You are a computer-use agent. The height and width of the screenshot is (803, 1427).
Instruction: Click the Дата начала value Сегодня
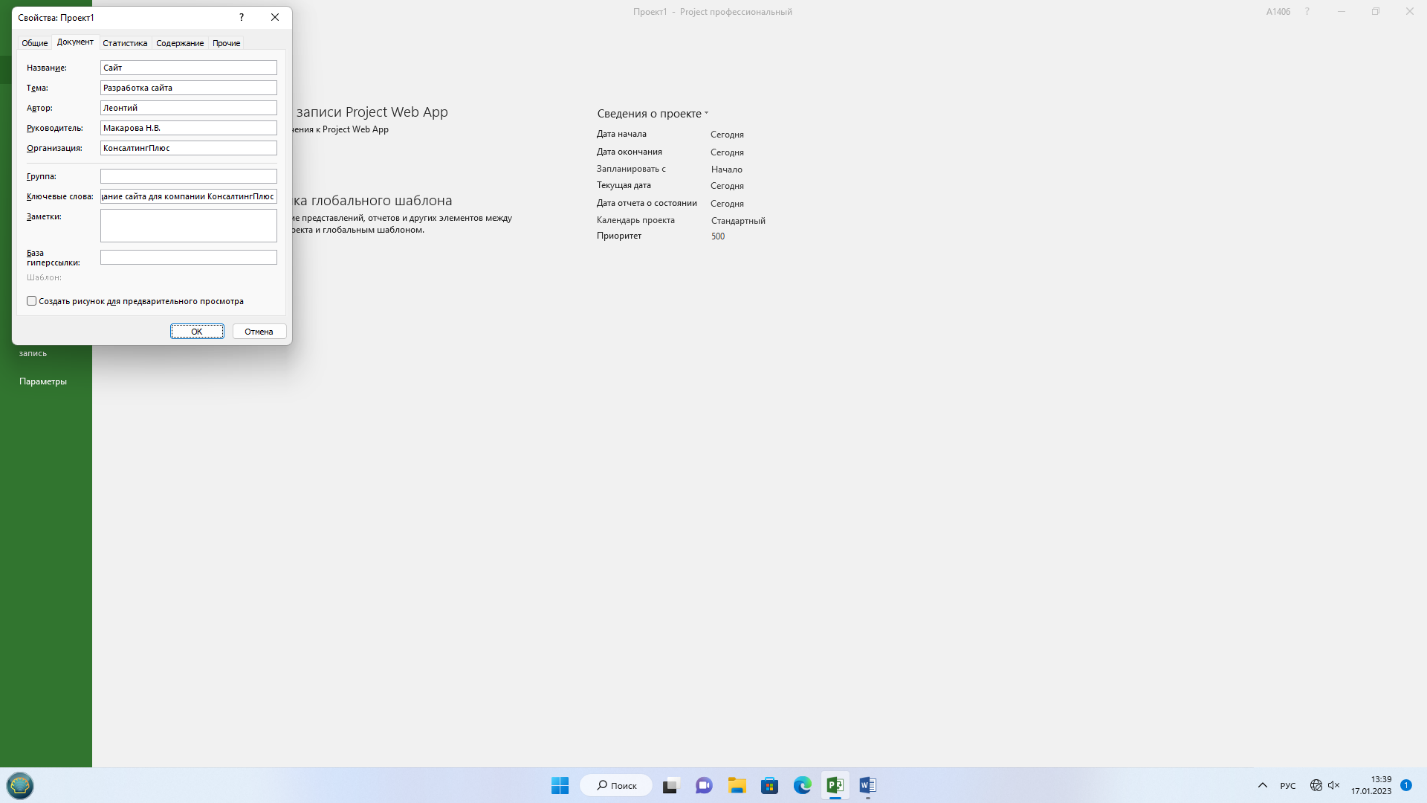[727, 134]
